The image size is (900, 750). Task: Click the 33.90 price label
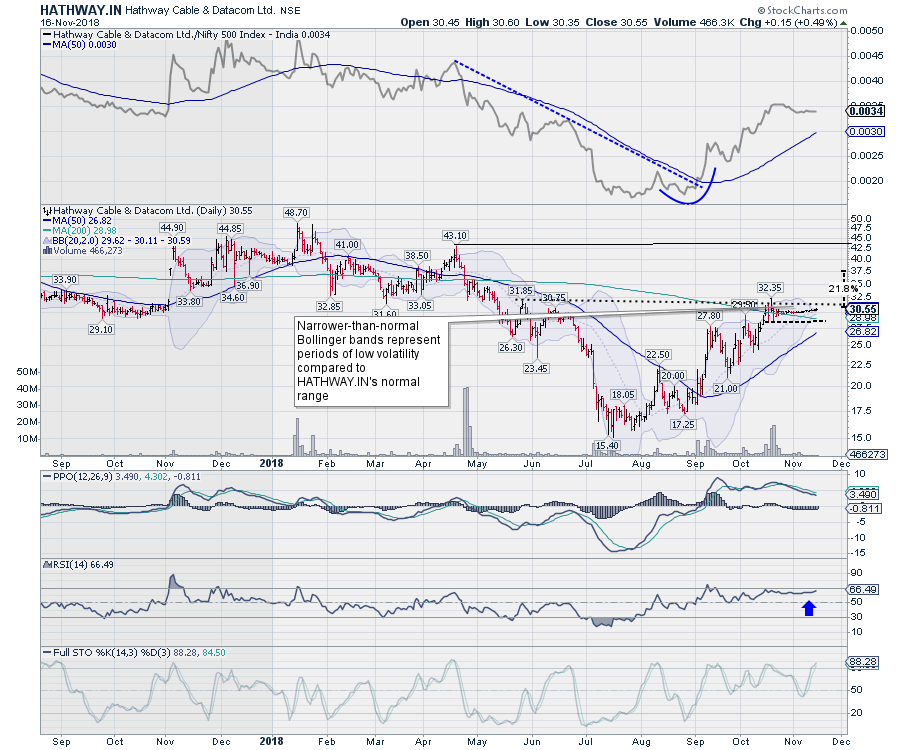tap(65, 279)
